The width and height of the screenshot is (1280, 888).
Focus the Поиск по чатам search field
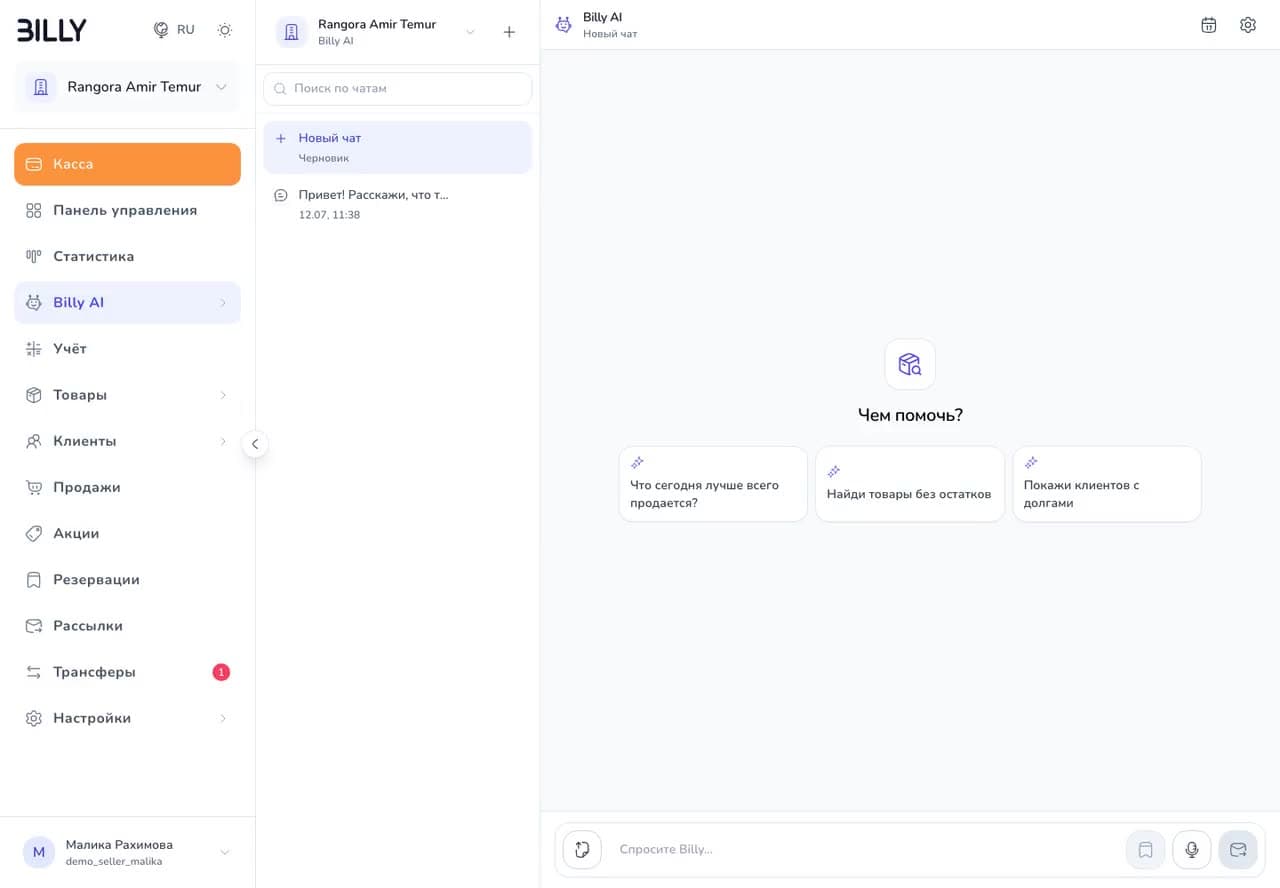398,88
